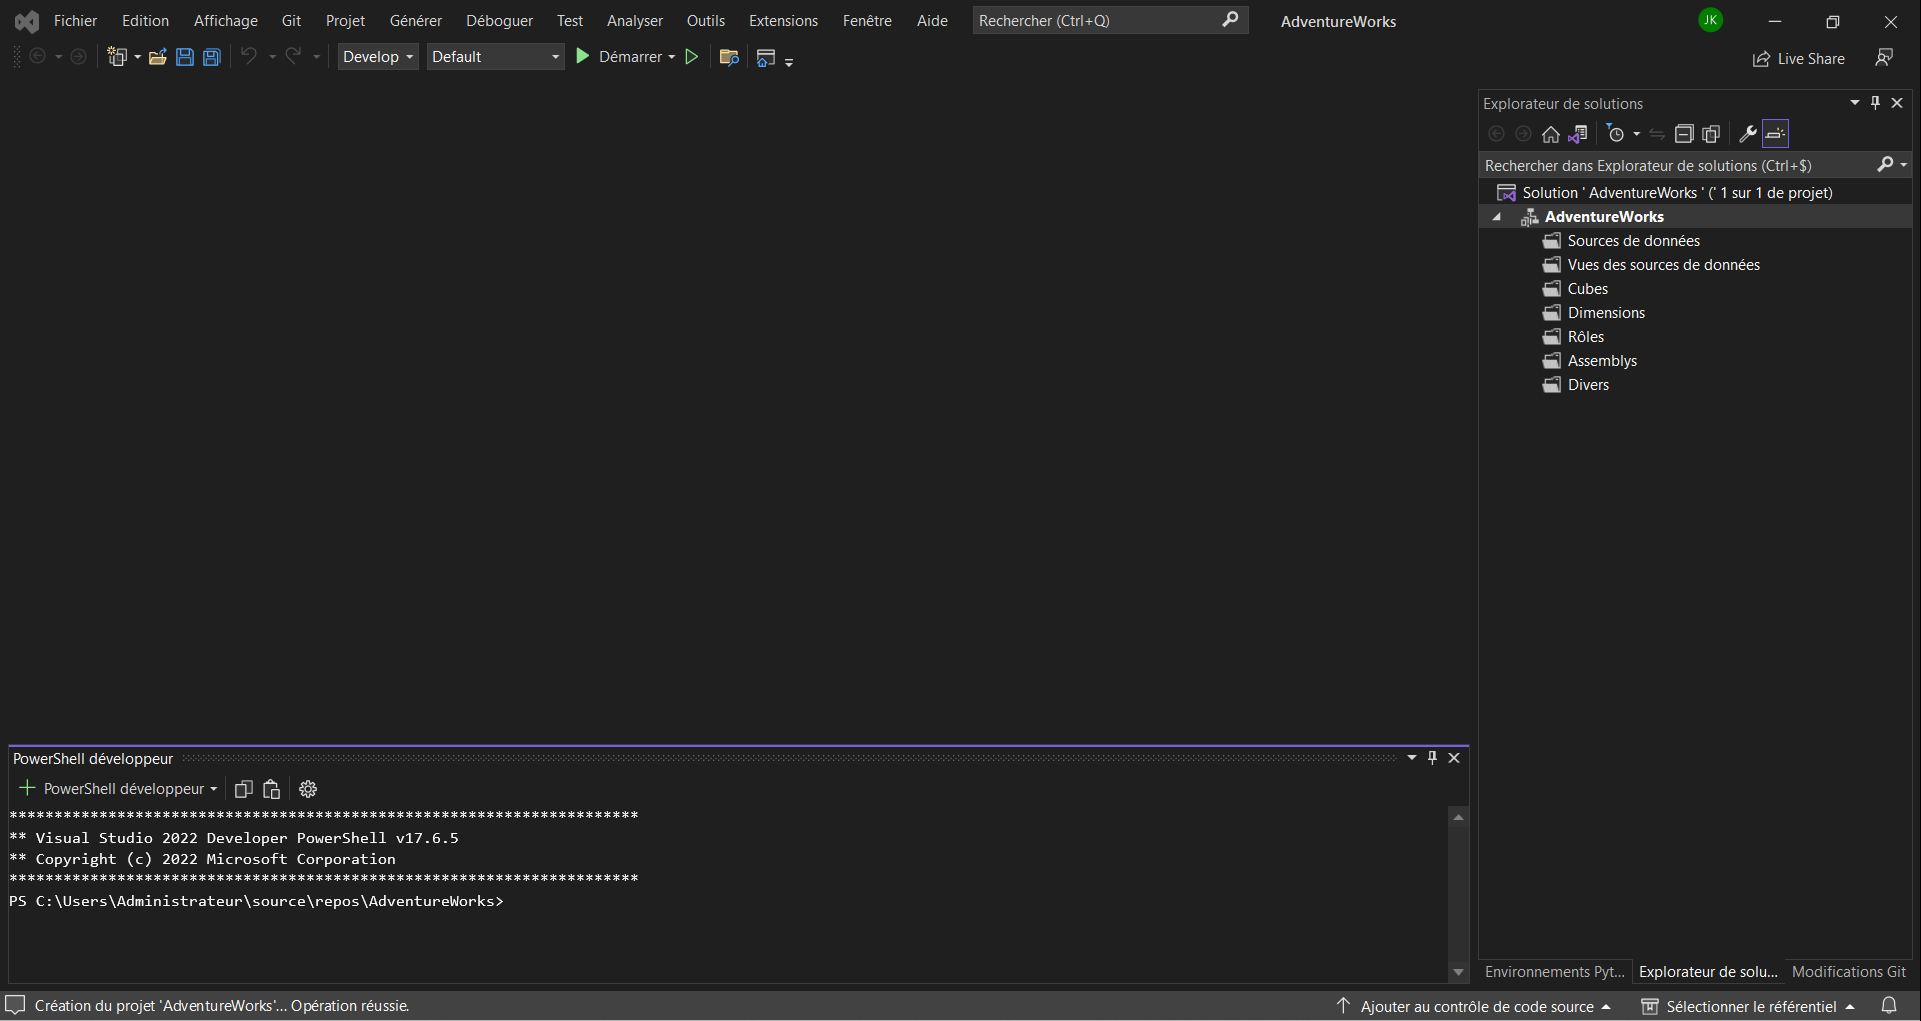
Task: Open pending changes filter dropdown arrow
Action: [1636, 134]
